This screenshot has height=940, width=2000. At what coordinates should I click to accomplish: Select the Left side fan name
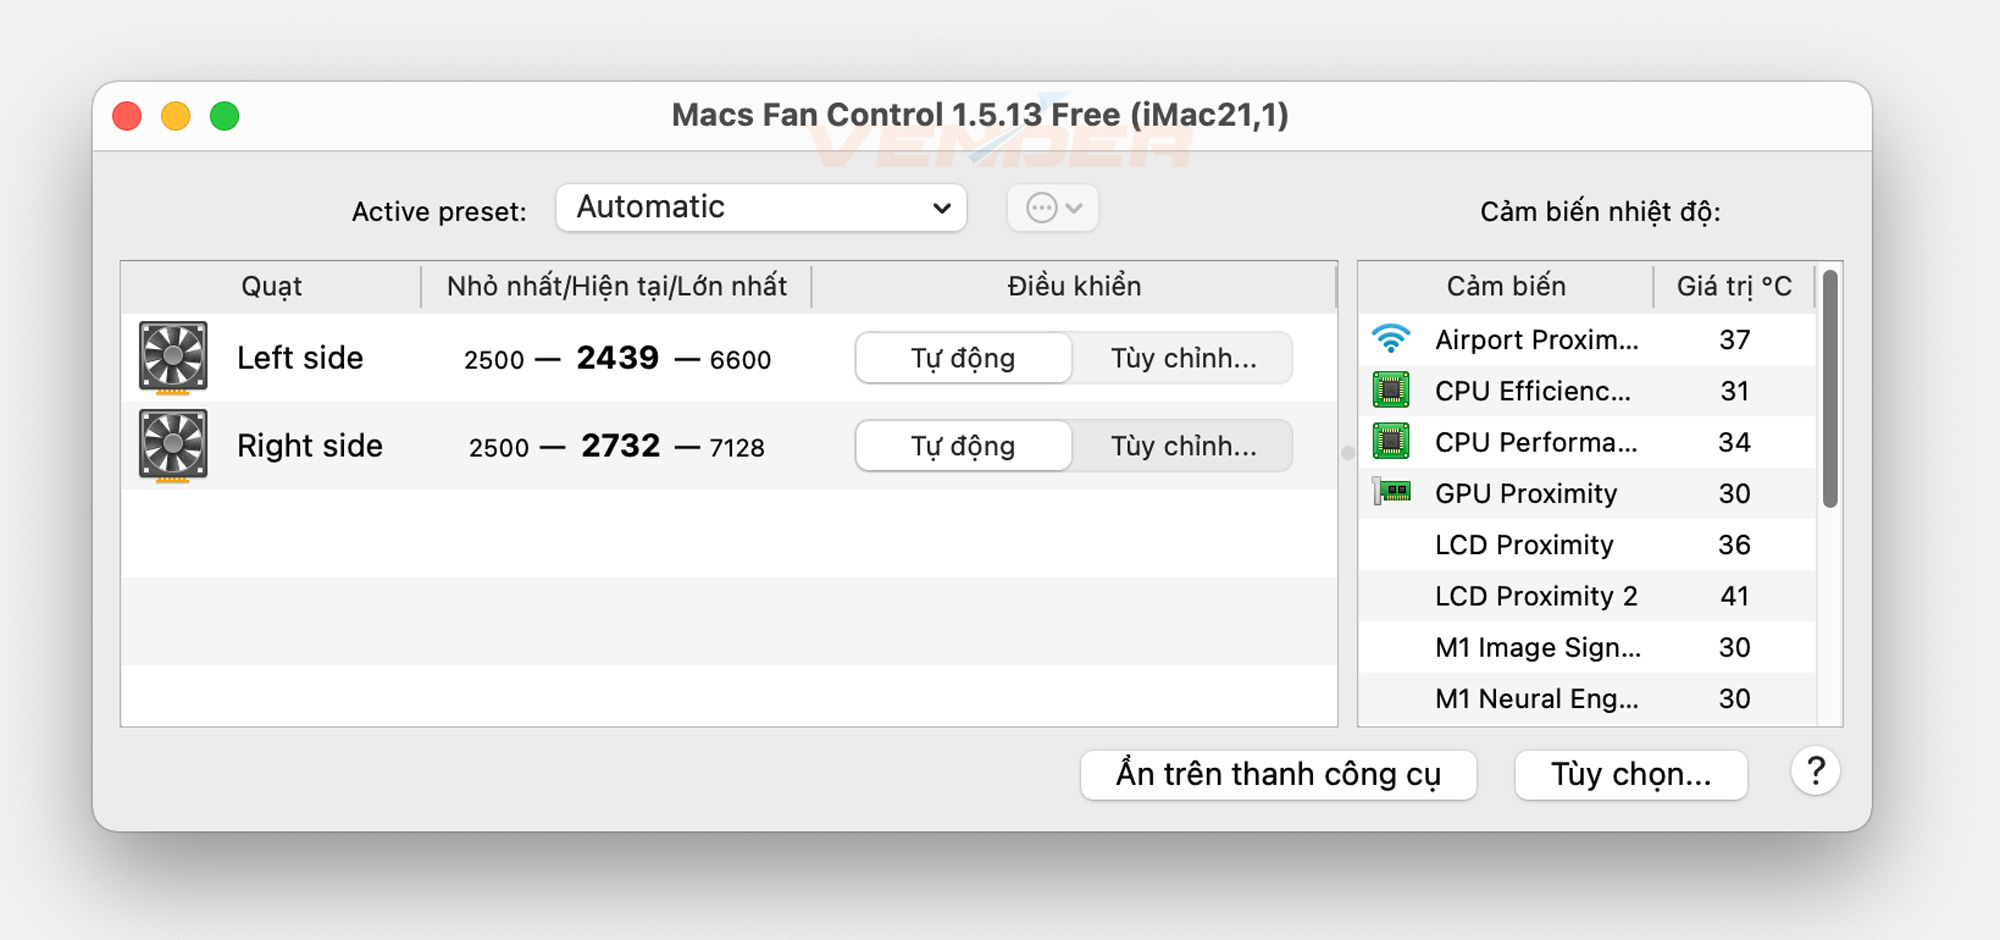(300, 358)
